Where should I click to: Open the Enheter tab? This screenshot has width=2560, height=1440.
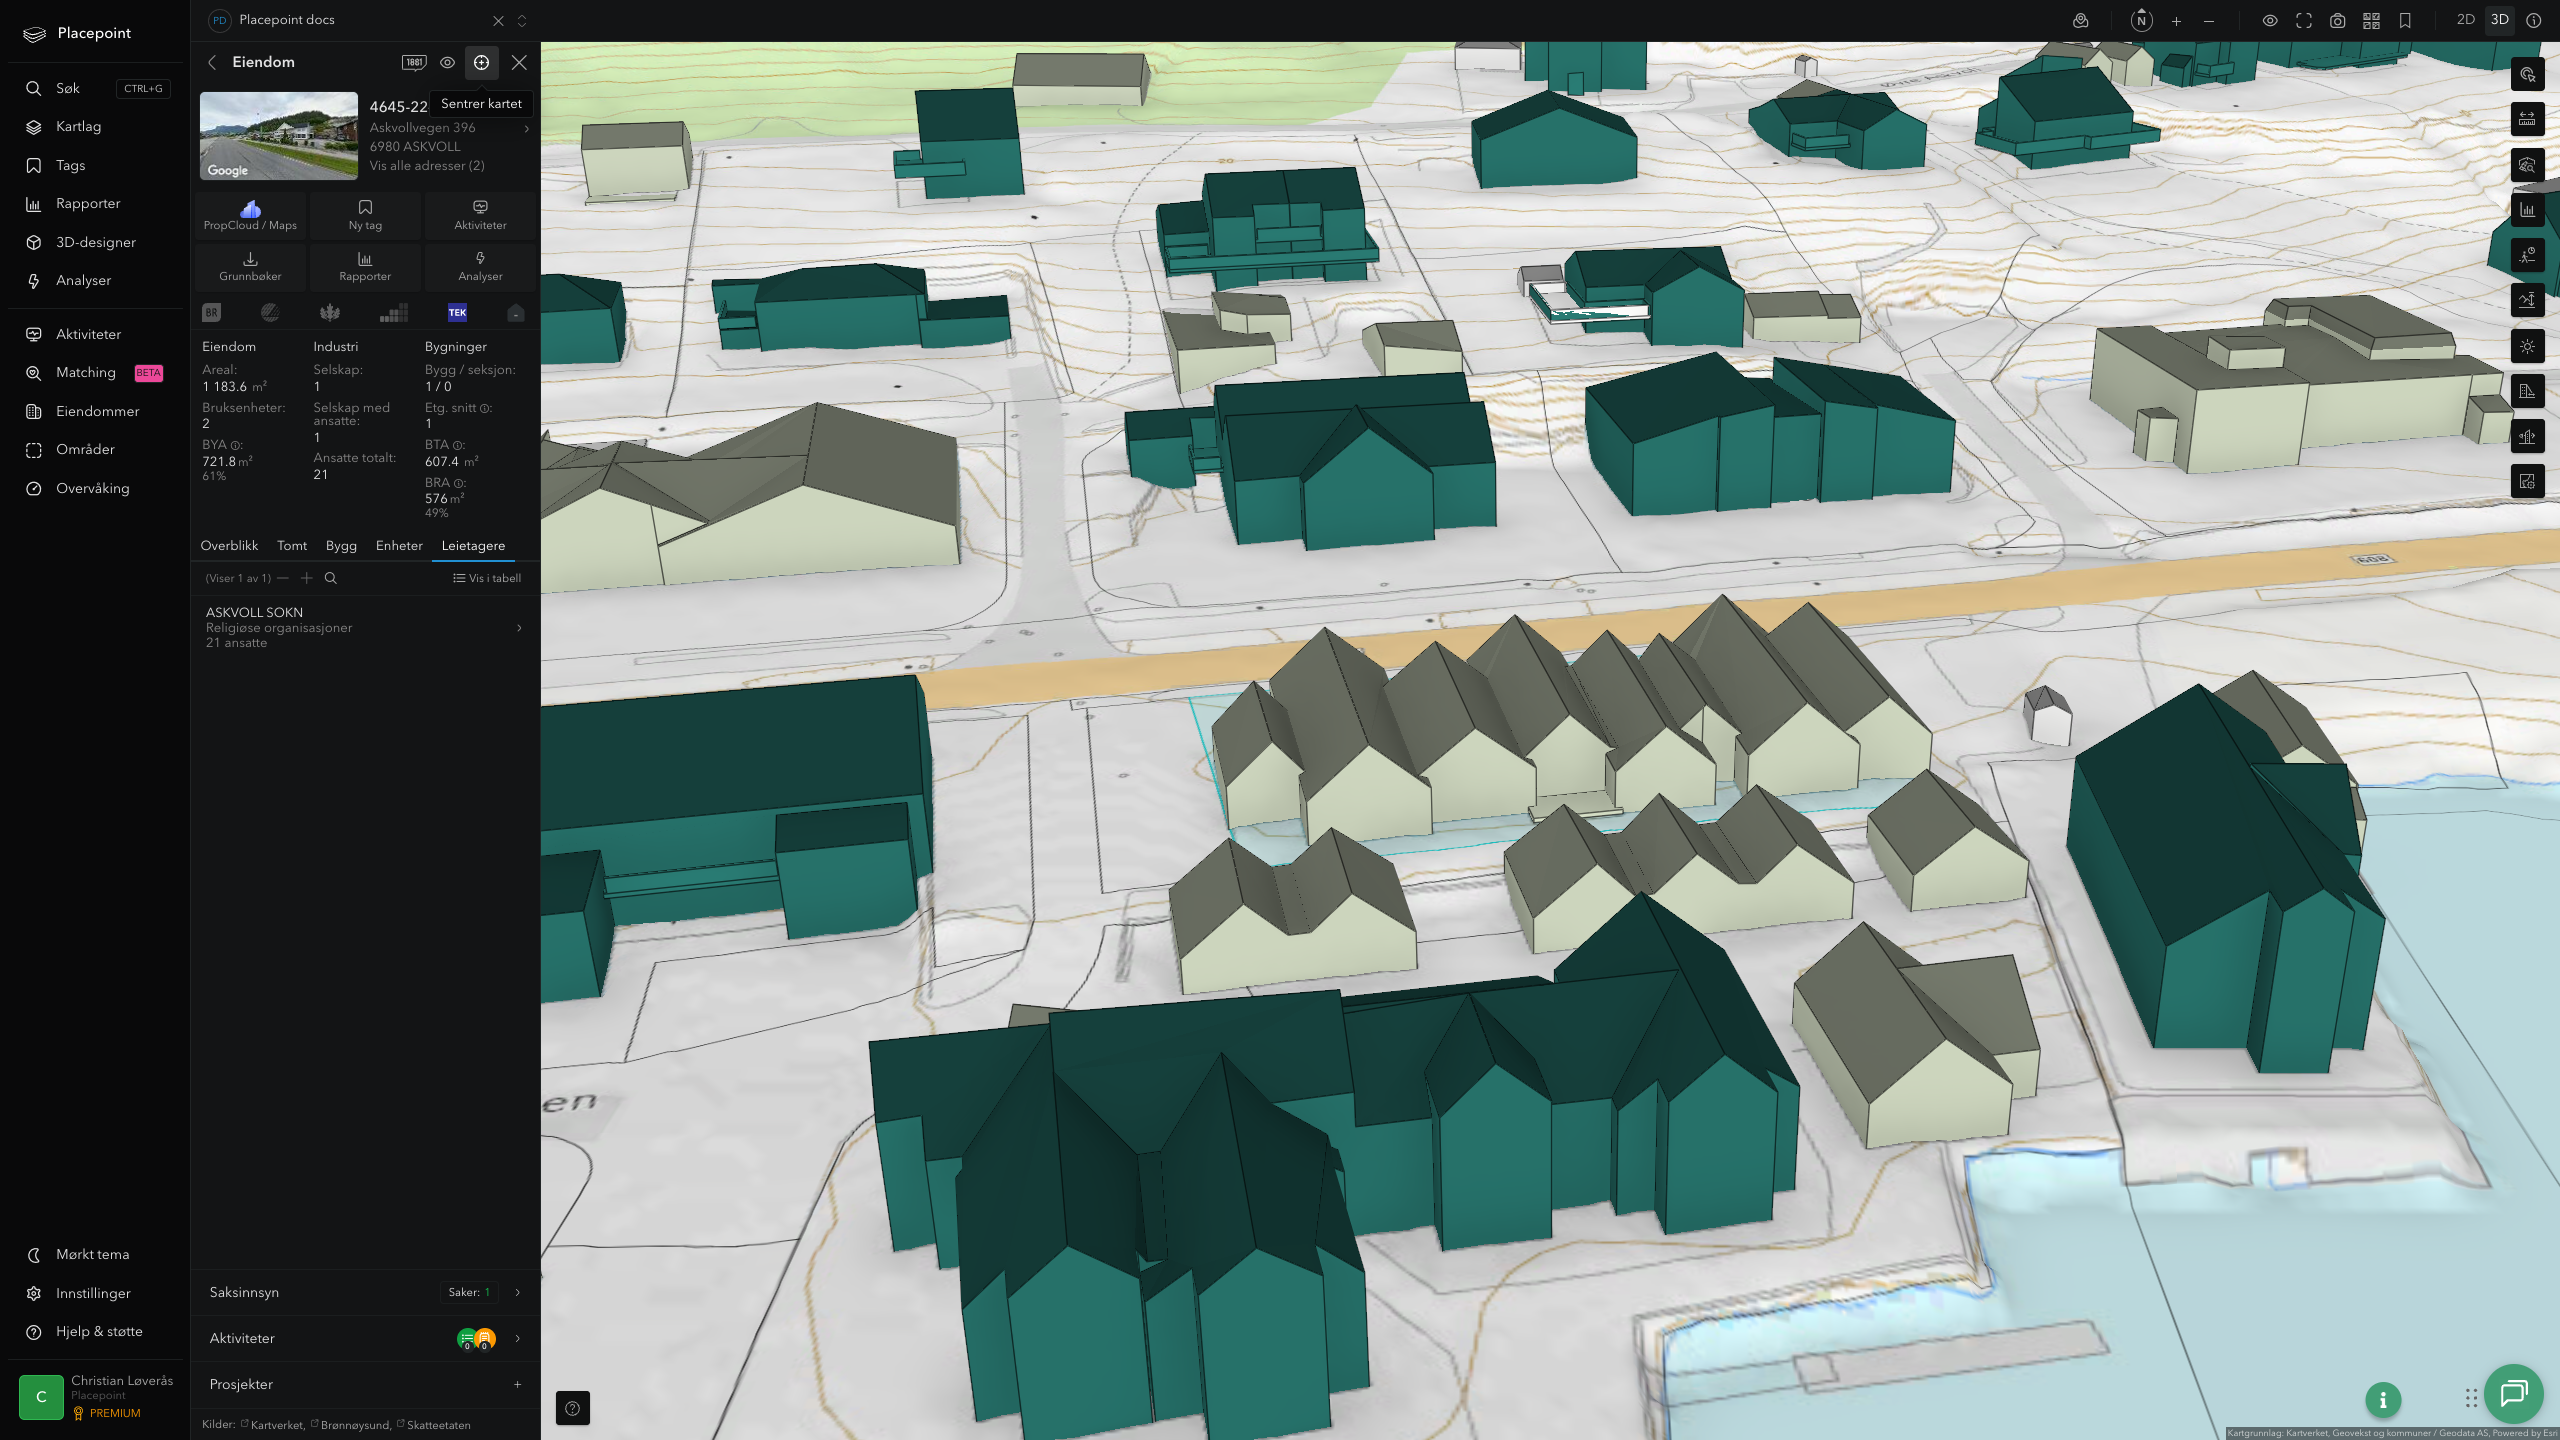[x=399, y=545]
